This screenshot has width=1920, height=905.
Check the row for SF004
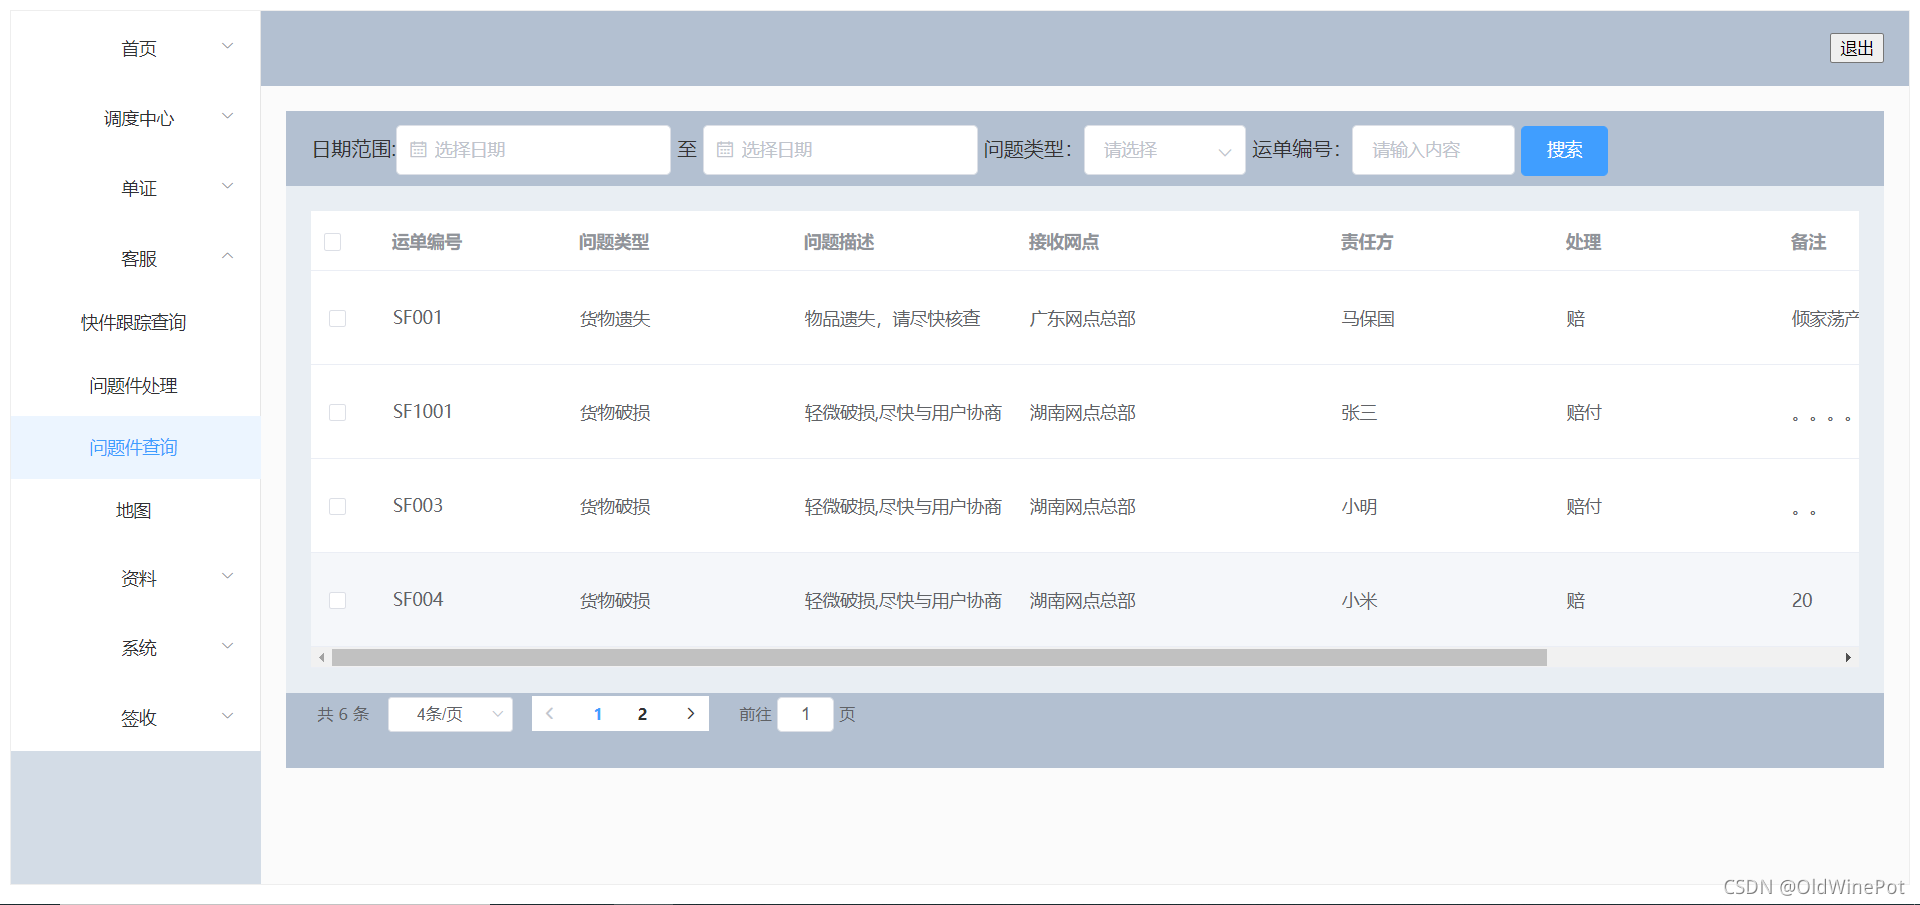(338, 600)
